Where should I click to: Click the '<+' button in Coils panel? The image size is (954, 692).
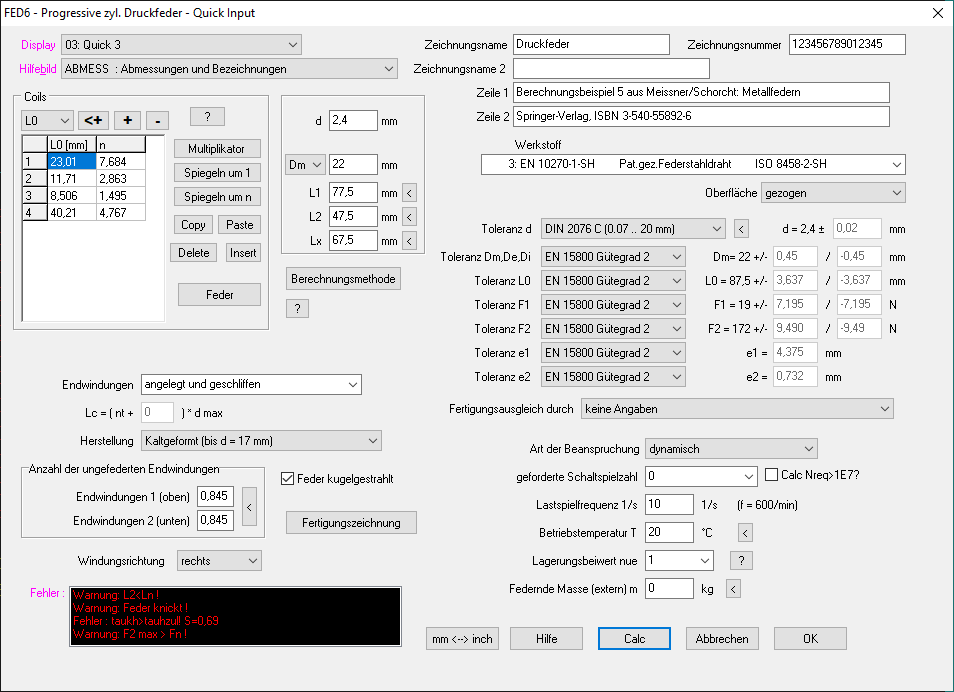(94, 120)
